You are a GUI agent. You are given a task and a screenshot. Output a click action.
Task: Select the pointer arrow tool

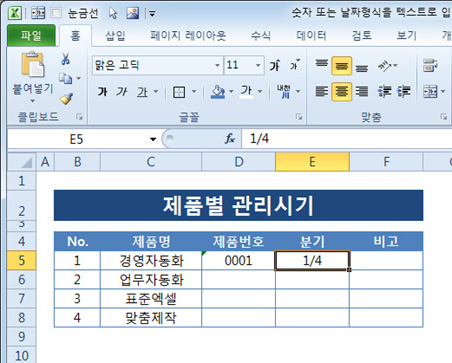(x=113, y=13)
